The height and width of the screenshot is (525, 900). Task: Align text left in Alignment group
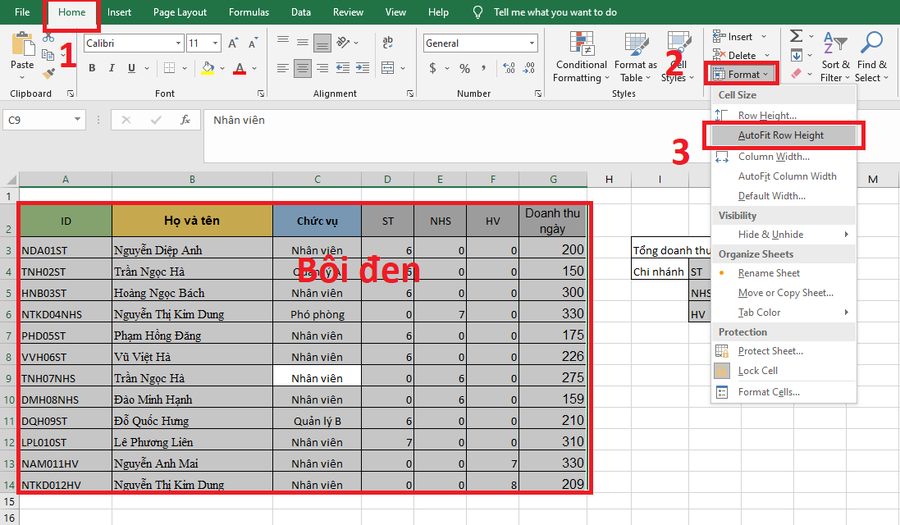(x=283, y=68)
